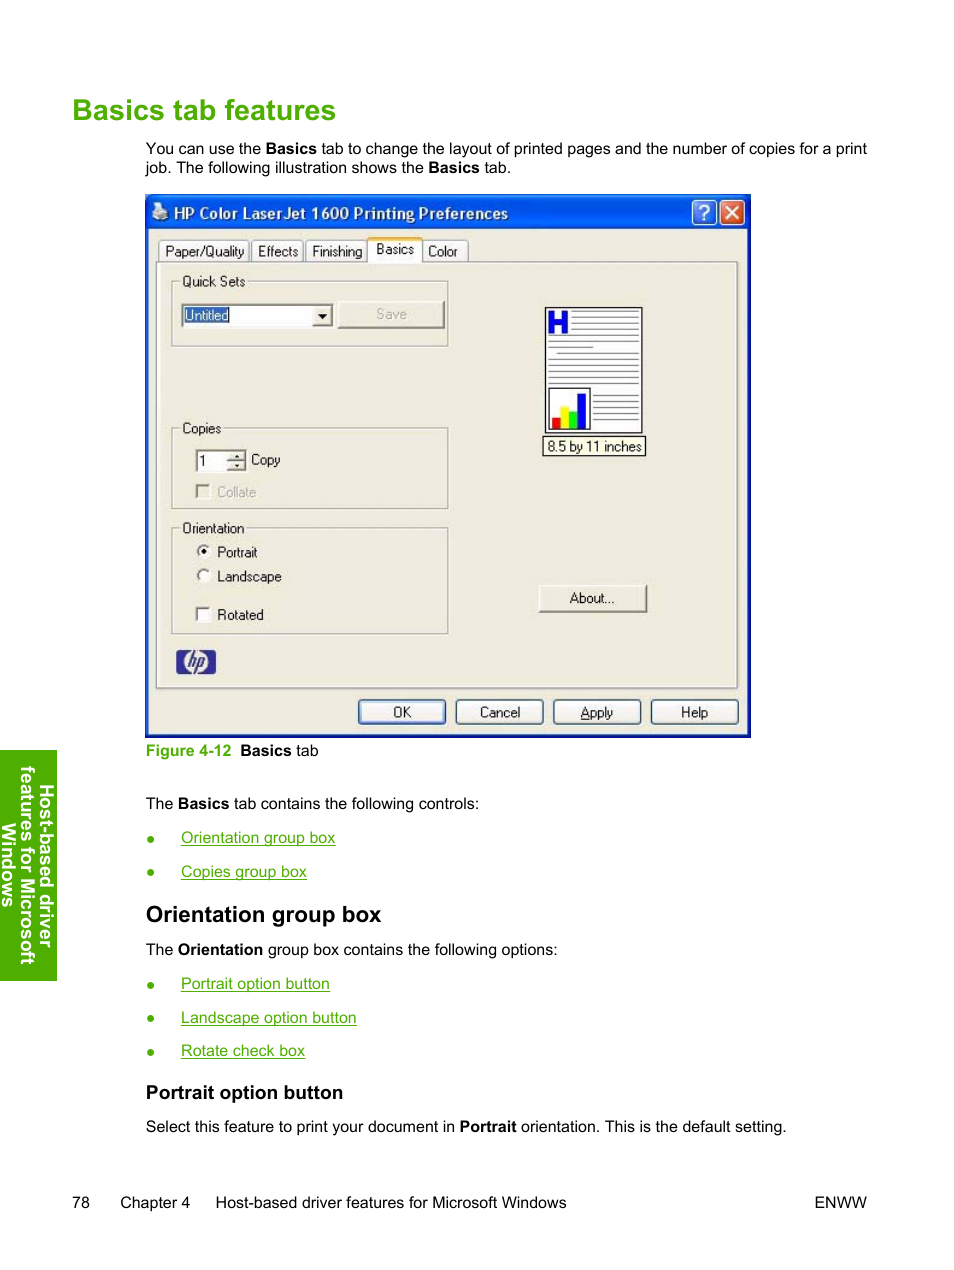
Task: Switch to the Finishing tab
Action: pos(337,251)
